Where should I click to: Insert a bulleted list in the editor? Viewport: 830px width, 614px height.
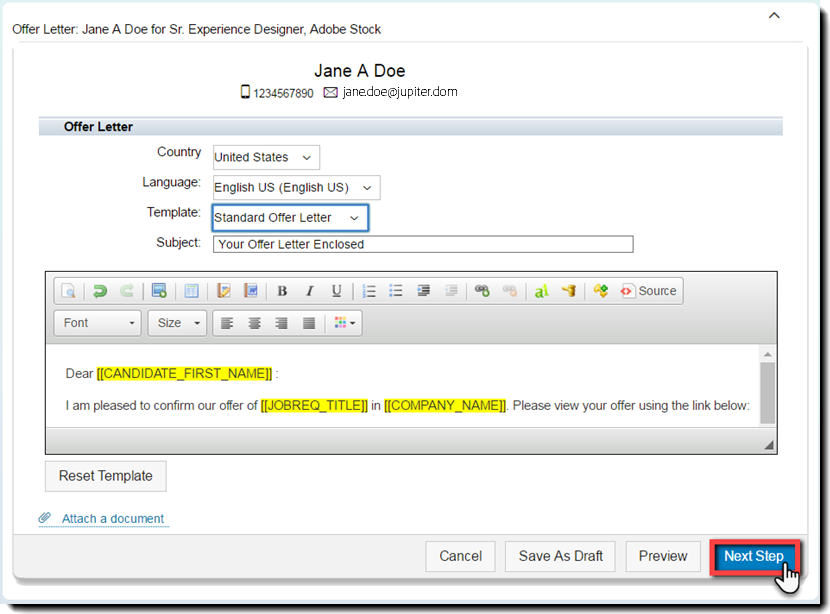396,291
